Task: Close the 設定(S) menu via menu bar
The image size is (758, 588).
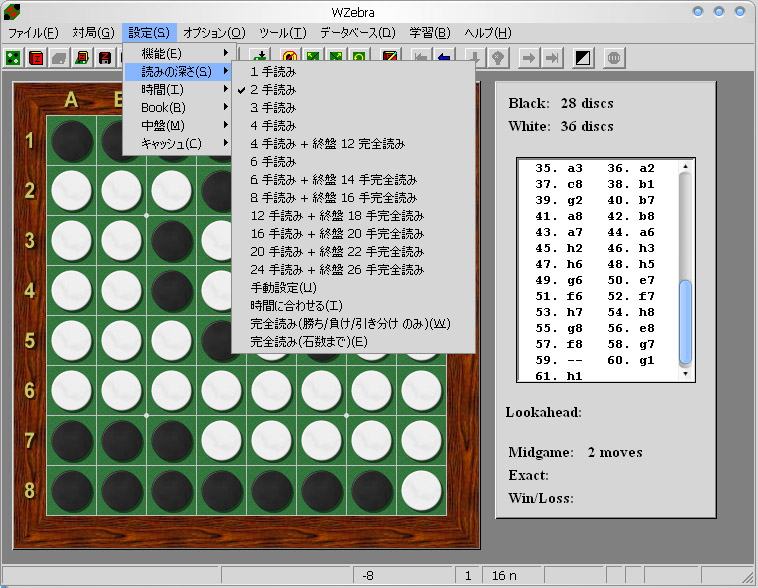Action: pyautogui.click(x=149, y=33)
